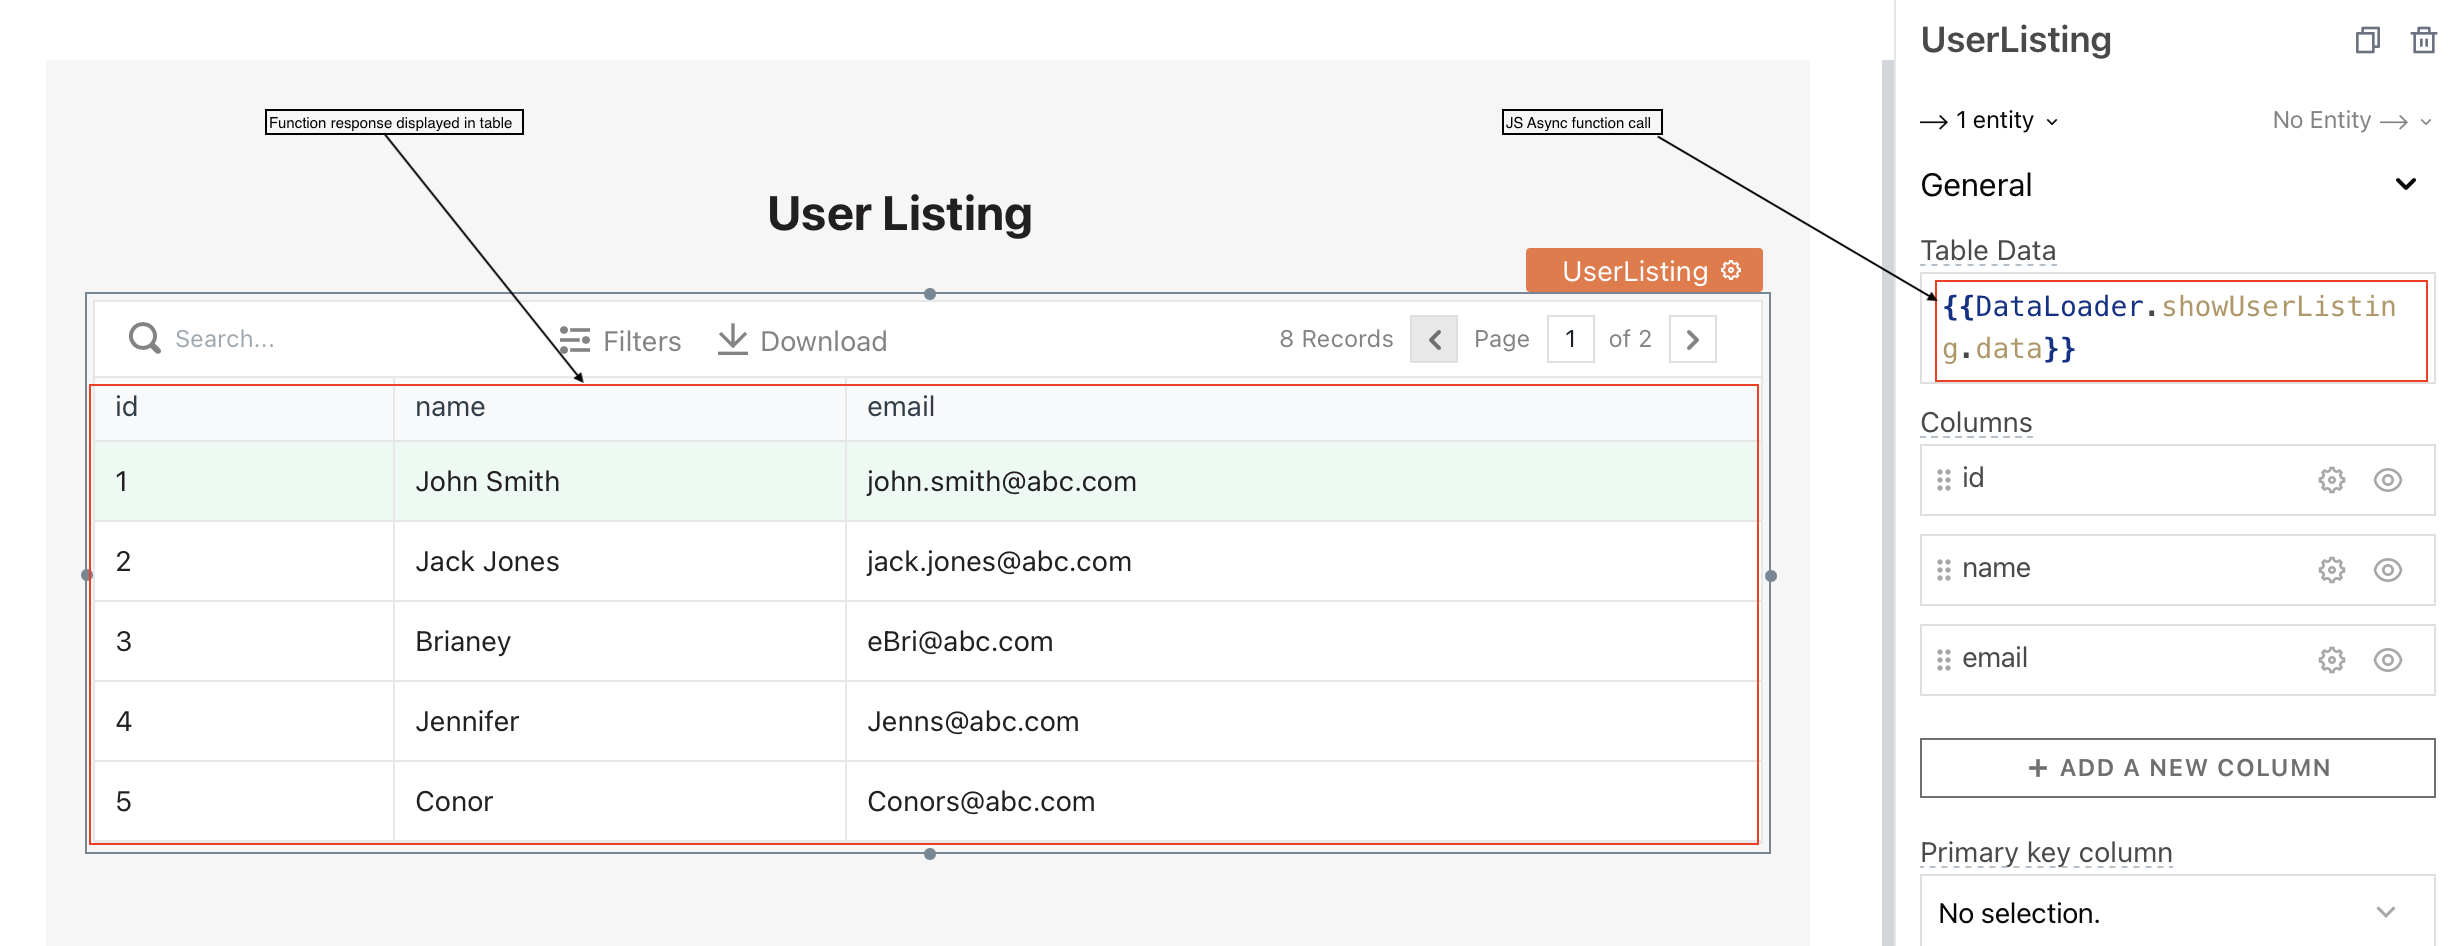This screenshot has height=946, width=2460.
Task: Hide the email column
Action: pos(2388,658)
